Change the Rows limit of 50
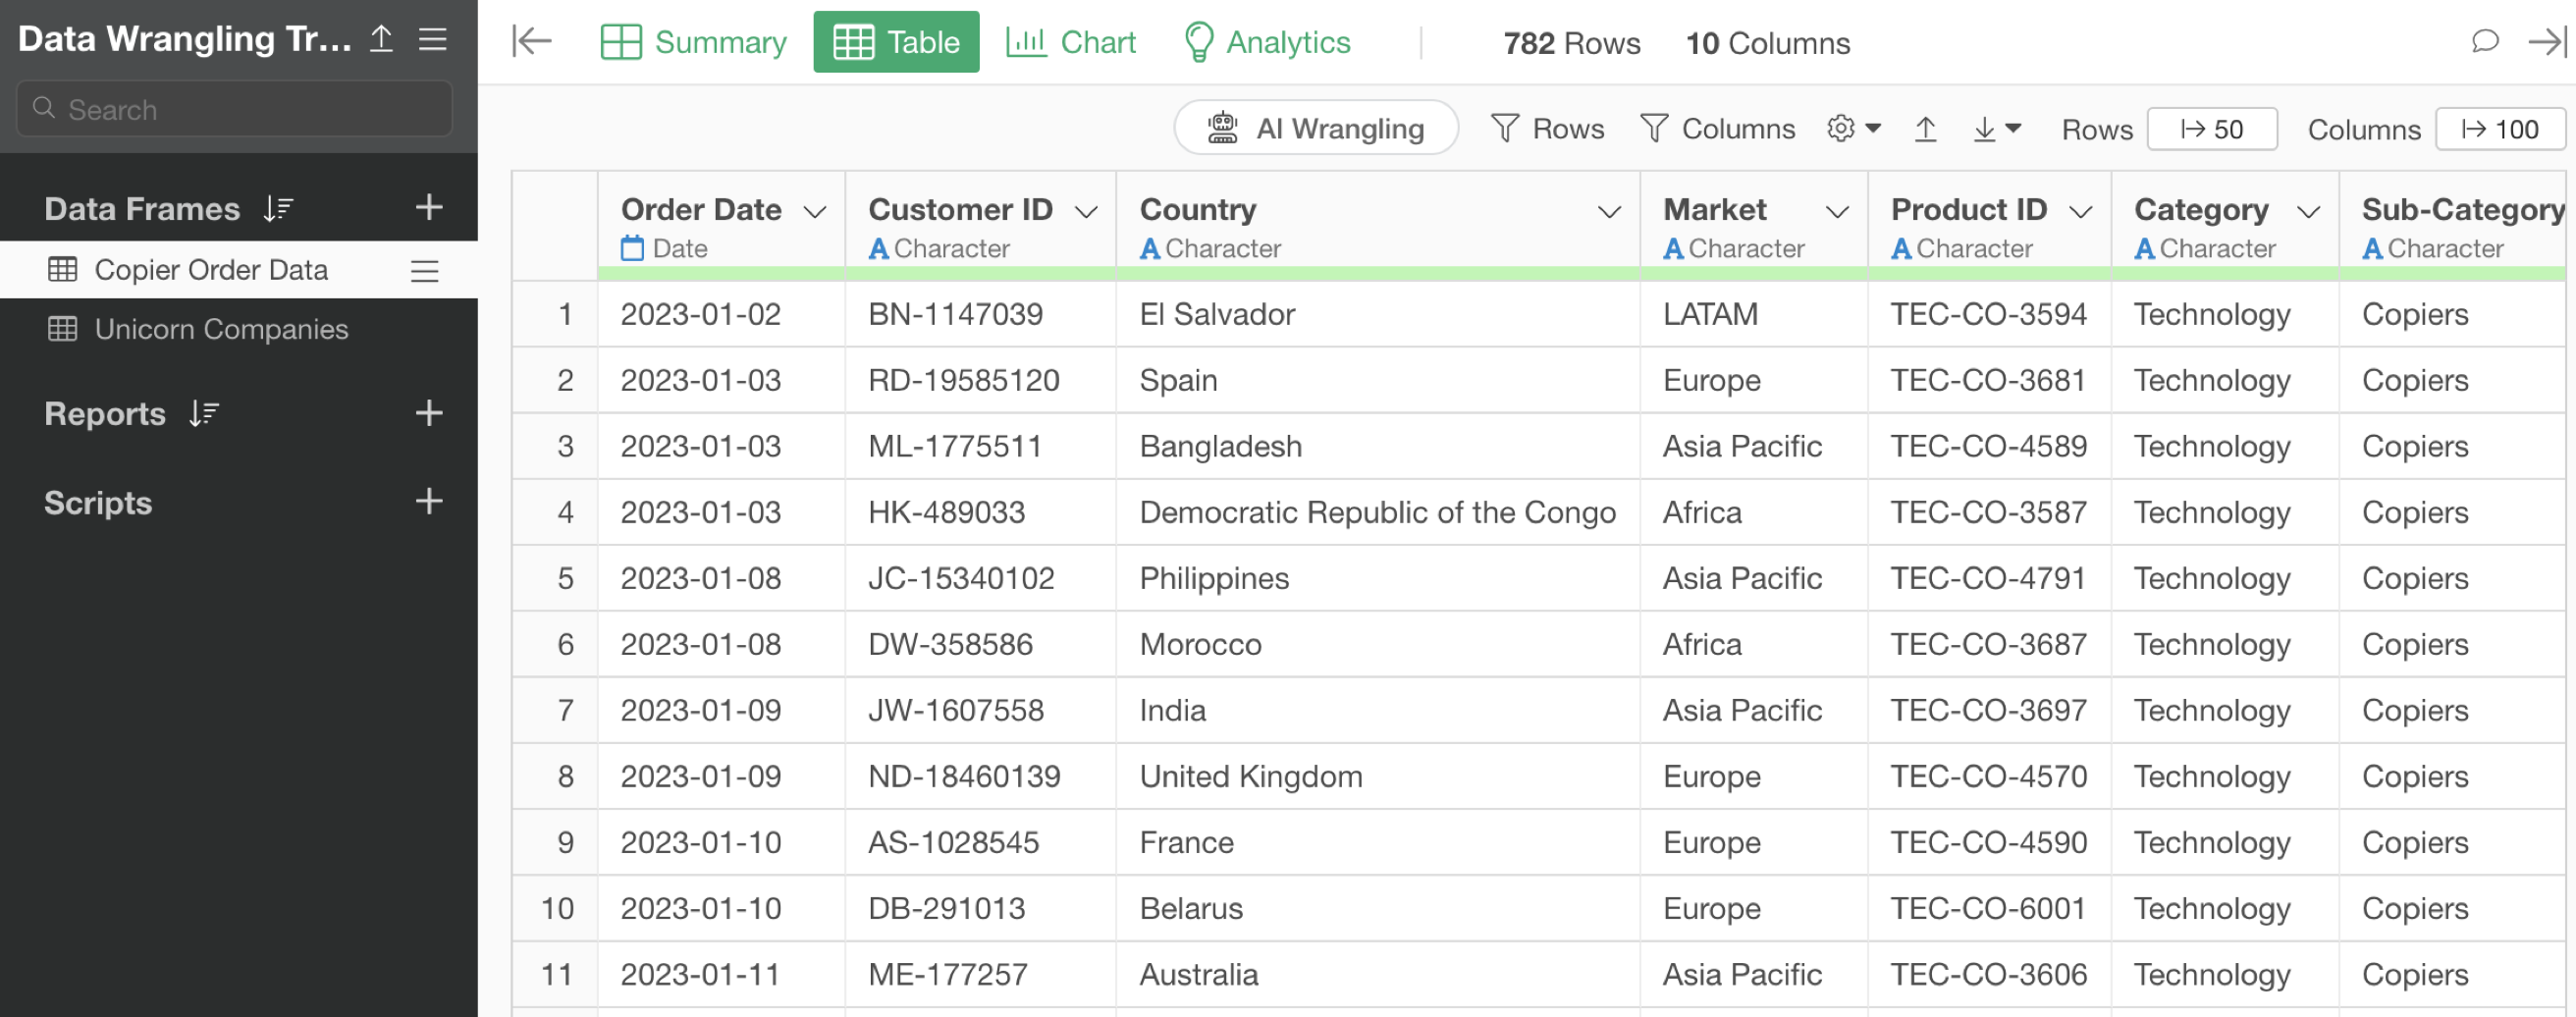 tap(2212, 129)
